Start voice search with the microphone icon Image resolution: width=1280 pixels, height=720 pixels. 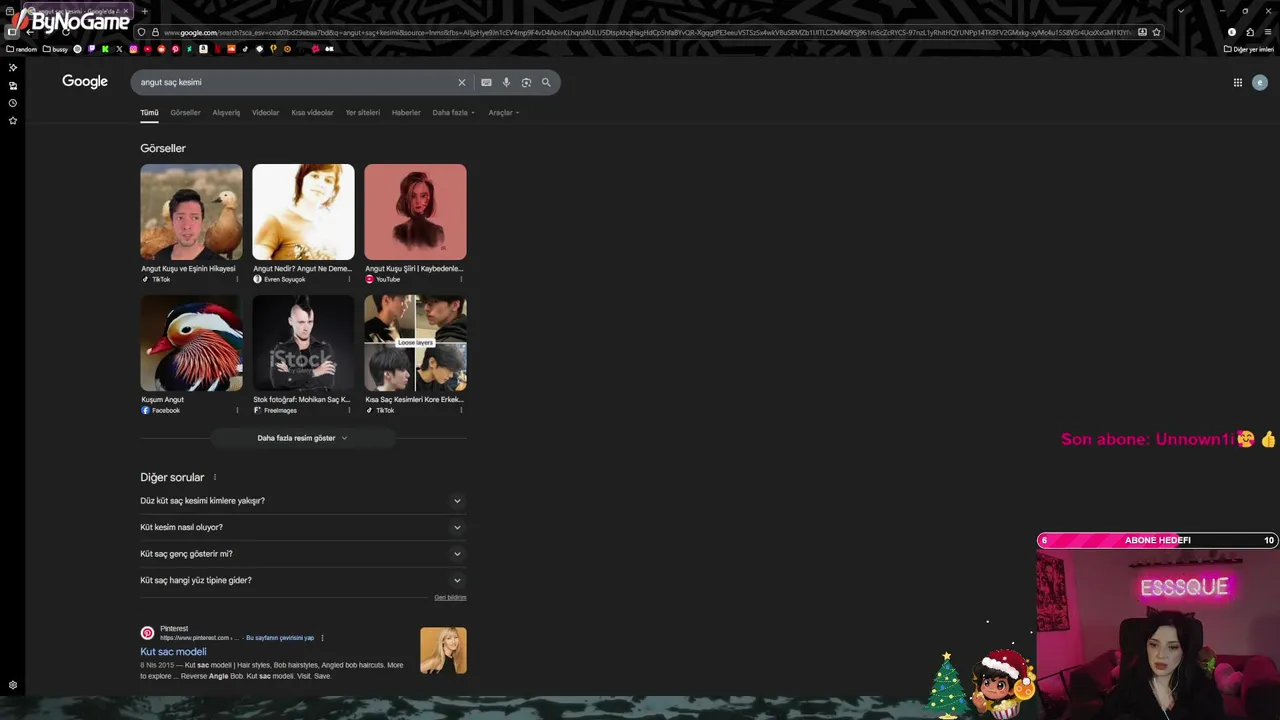click(x=506, y=83)
